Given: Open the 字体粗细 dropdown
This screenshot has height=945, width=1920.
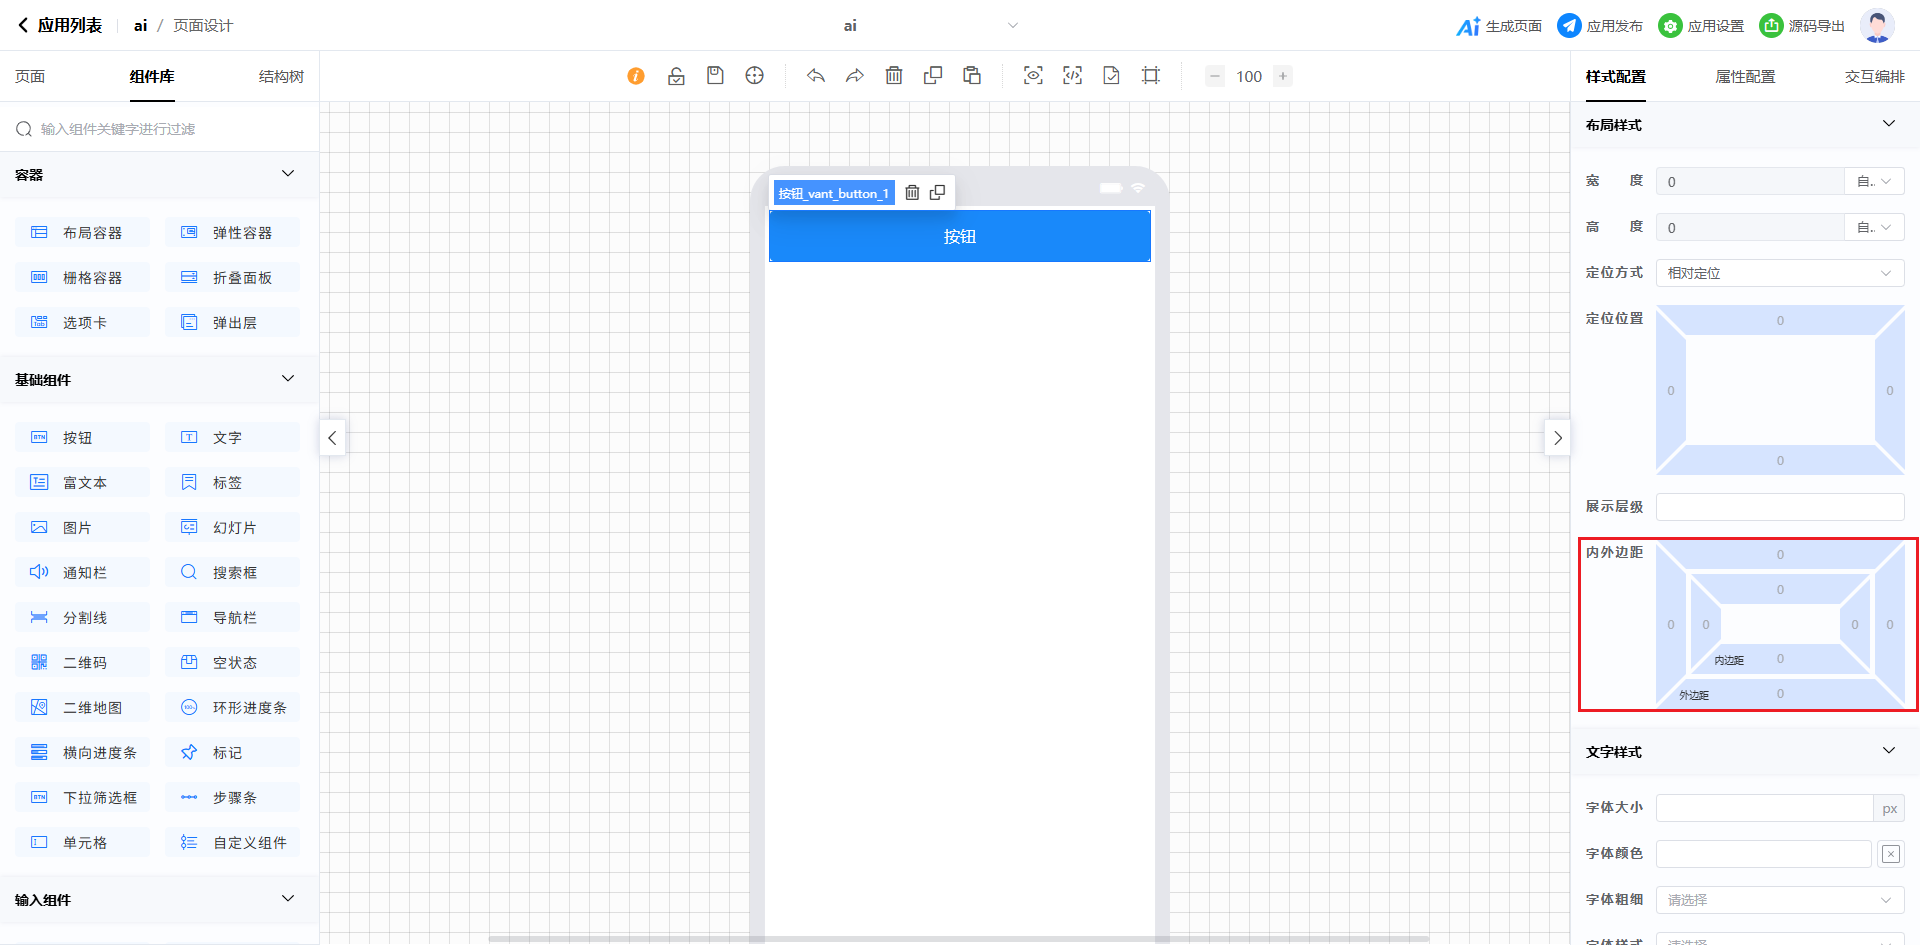Looking at the screenshot, I should pos(1779,900).
